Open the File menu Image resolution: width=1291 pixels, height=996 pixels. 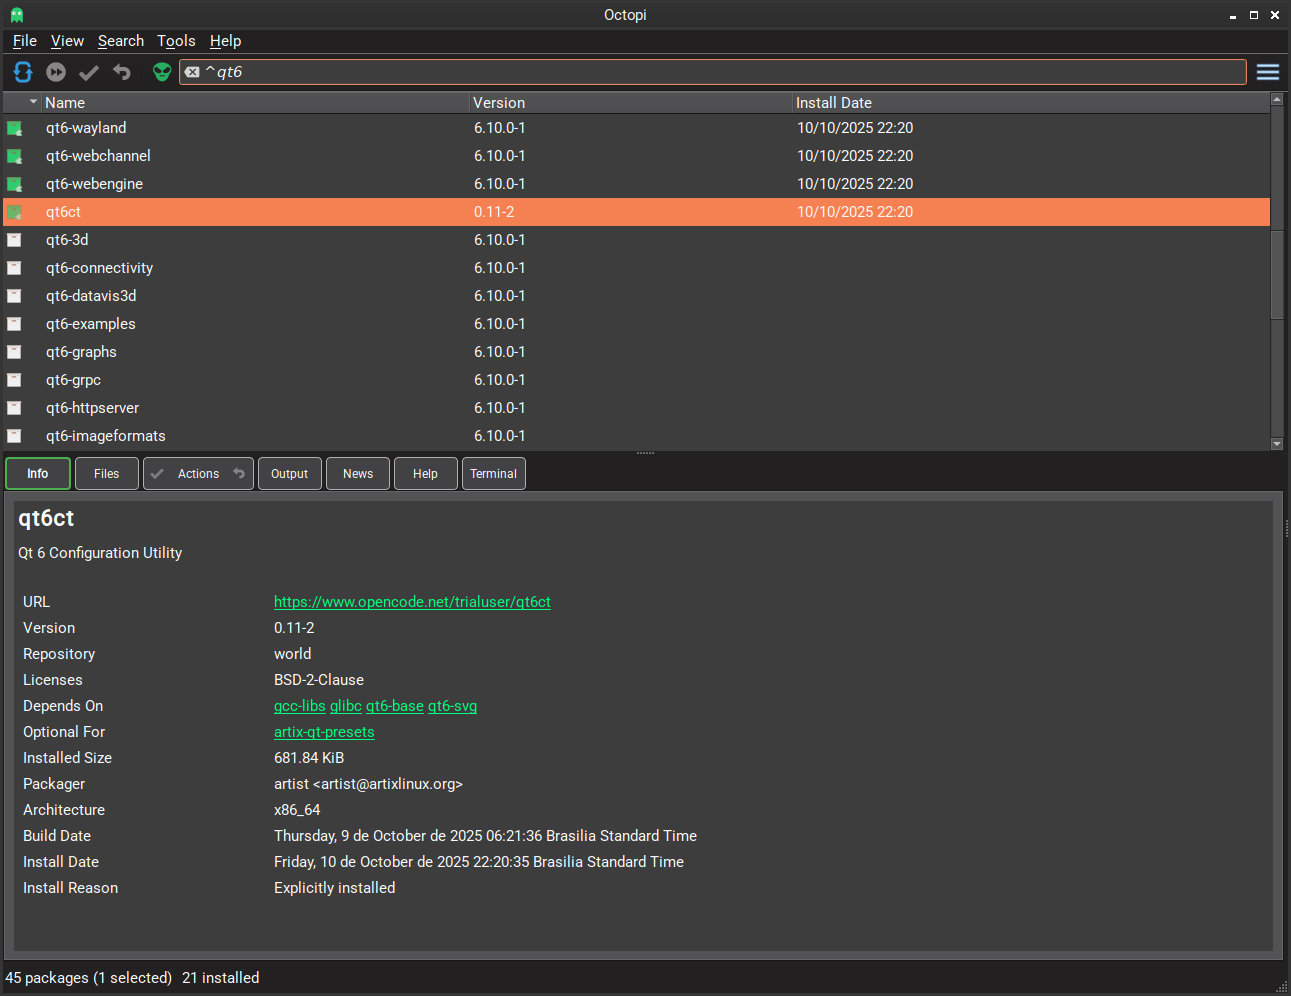click(25, 41)
